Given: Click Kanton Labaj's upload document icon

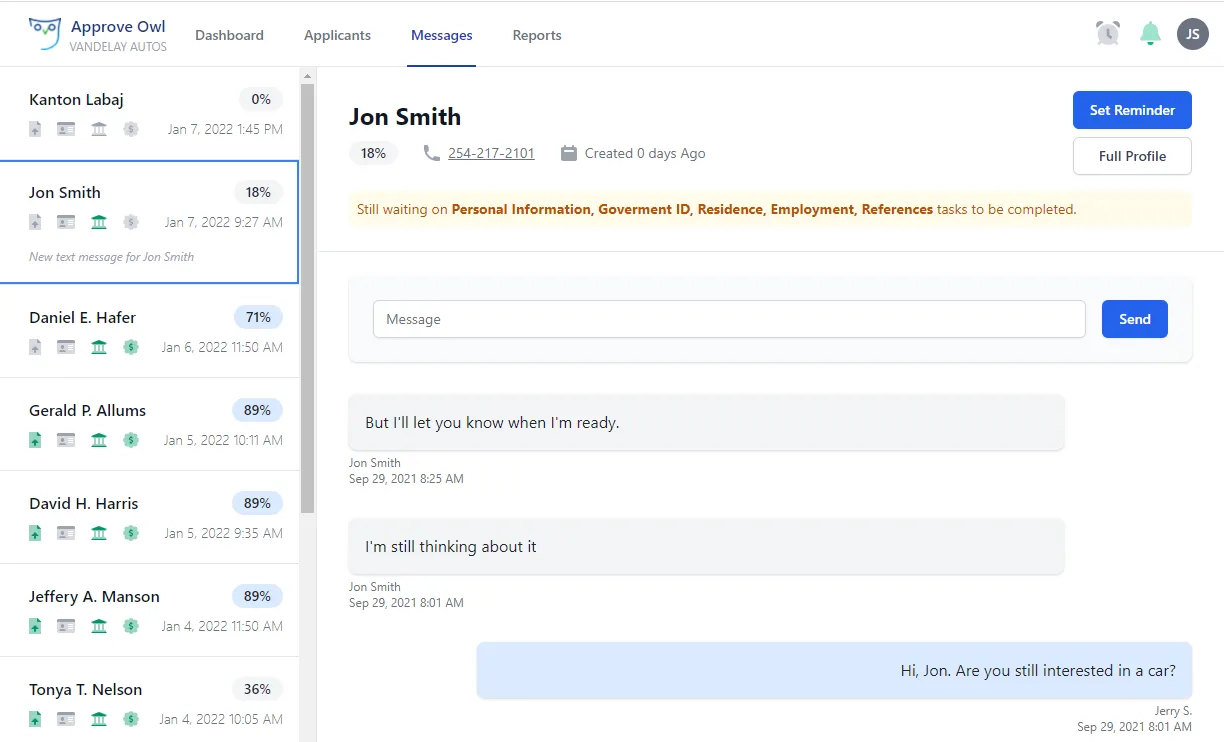Looking at the screenshot, I should (x=35, y=129).
